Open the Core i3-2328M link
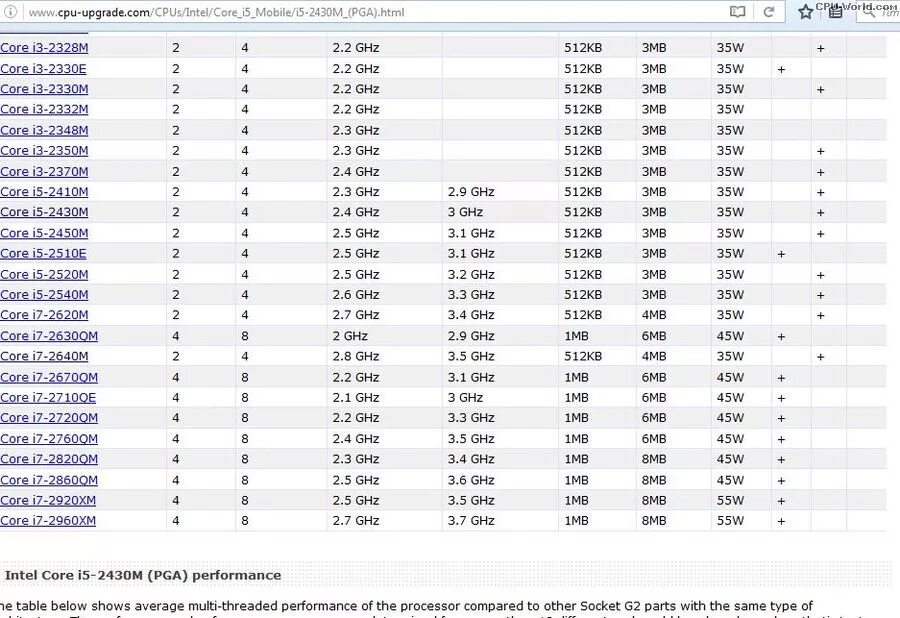Screen dimensions: 900x618 pos(44,48)
